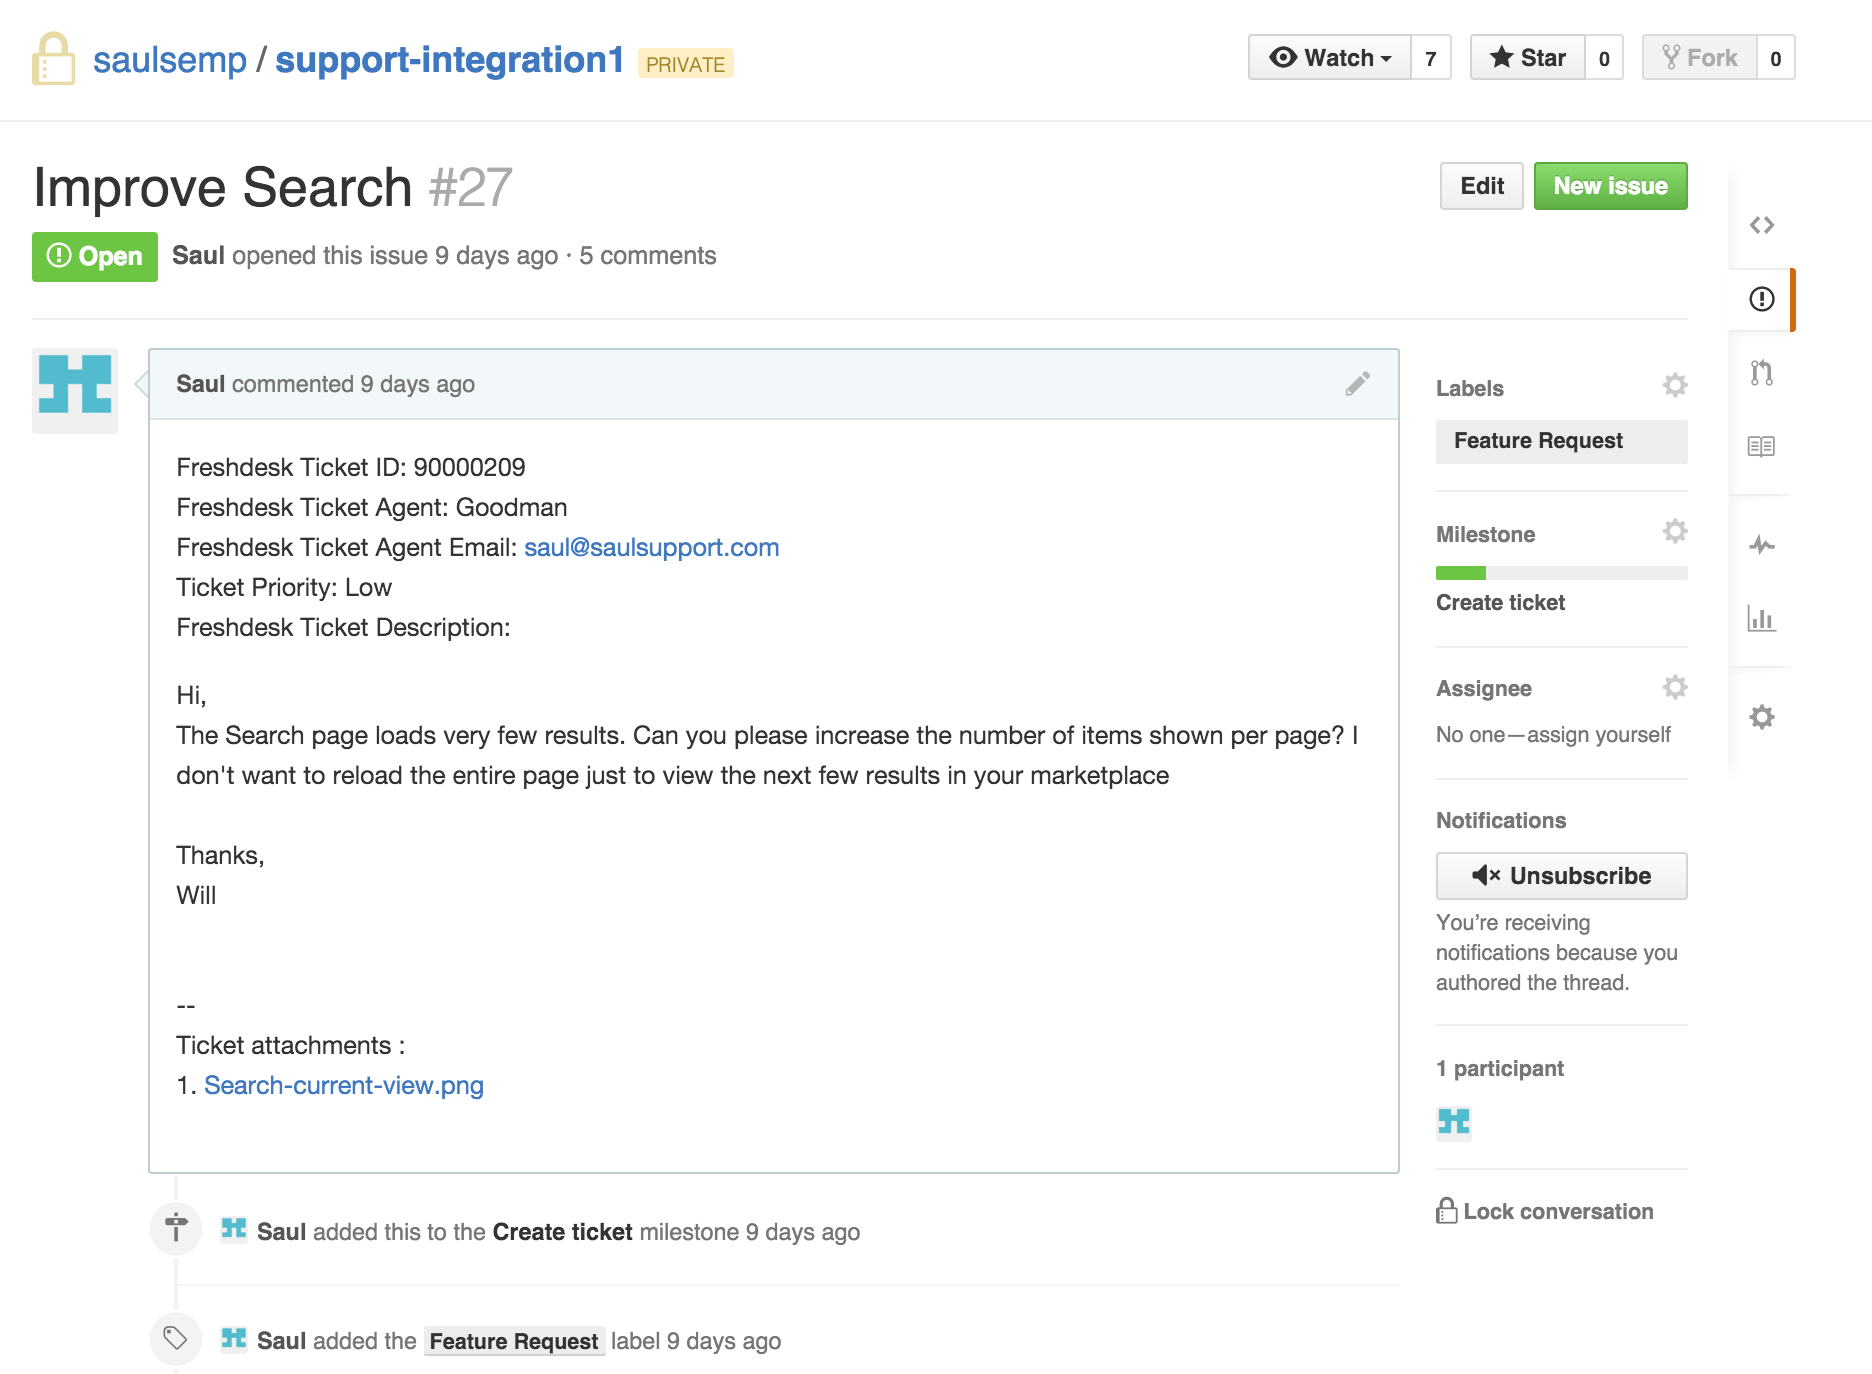The width and height of the screenshot is (1872, 1374).
Task: Open the Wiki book icon in sidebar
Action: (x=1761, y=446)
